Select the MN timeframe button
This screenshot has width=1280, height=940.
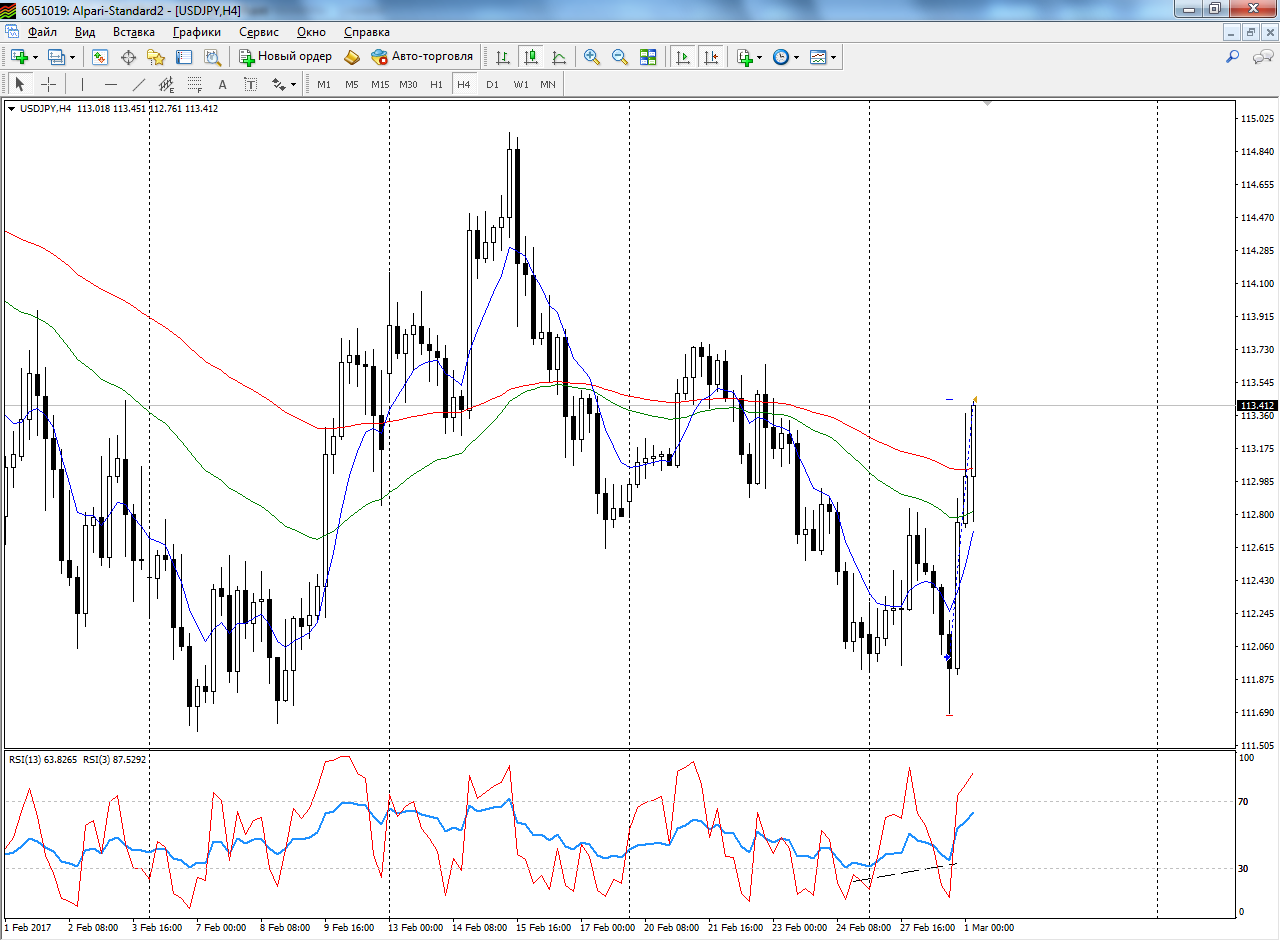point(548,84)
